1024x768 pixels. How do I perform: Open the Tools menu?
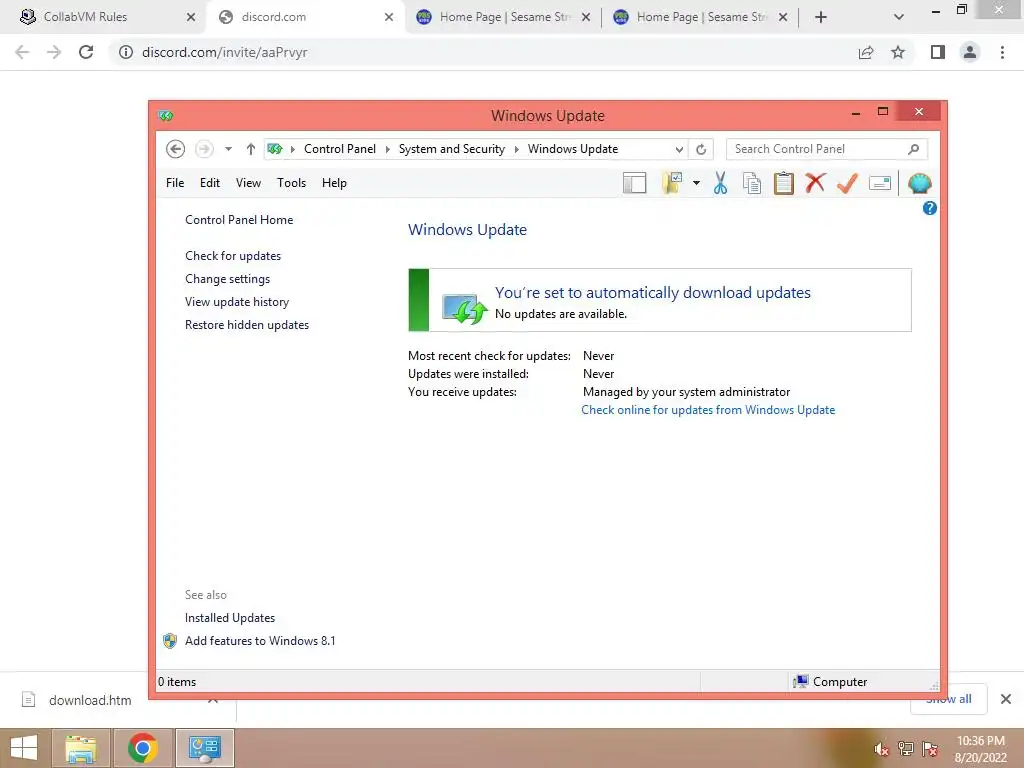pos(291,183)
